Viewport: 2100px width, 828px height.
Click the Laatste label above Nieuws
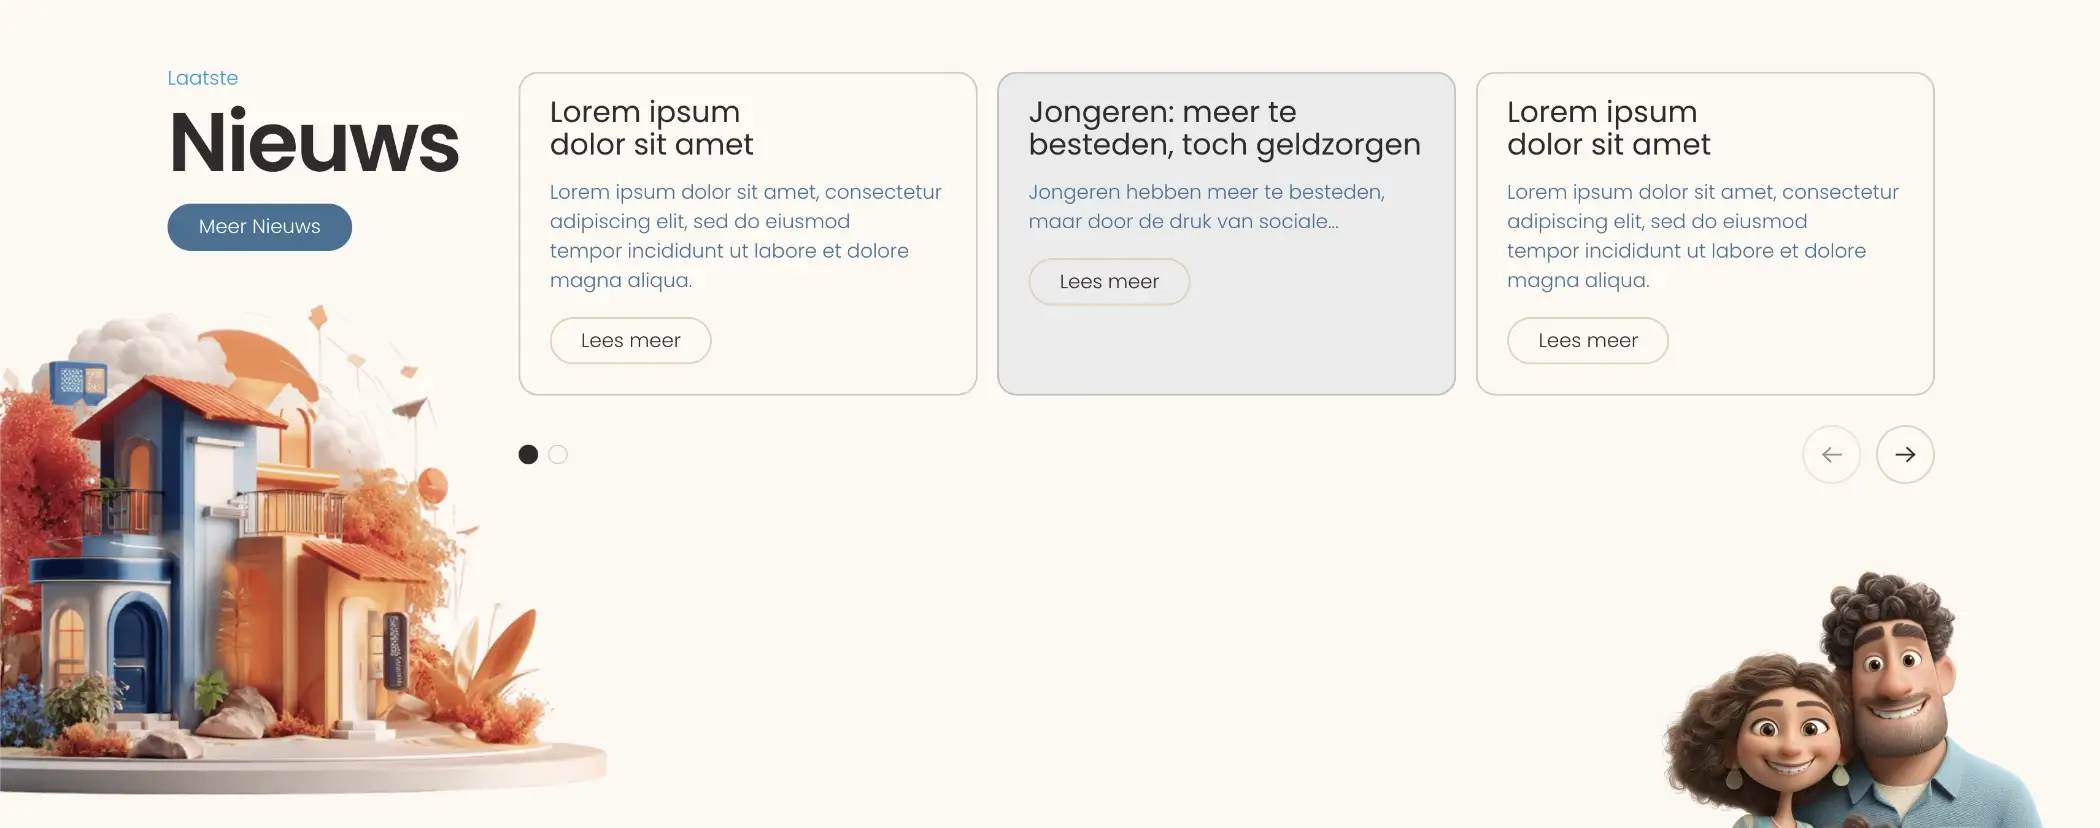[x=202, y=78]
